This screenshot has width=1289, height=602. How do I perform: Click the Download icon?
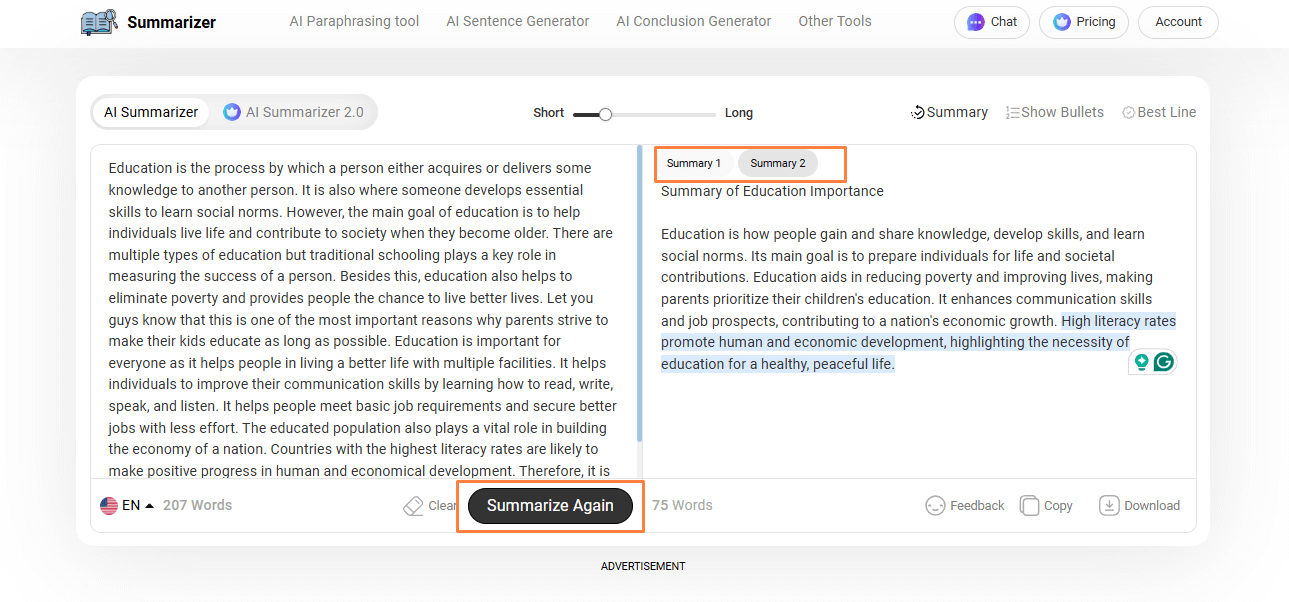click(x=1108, y=506)
